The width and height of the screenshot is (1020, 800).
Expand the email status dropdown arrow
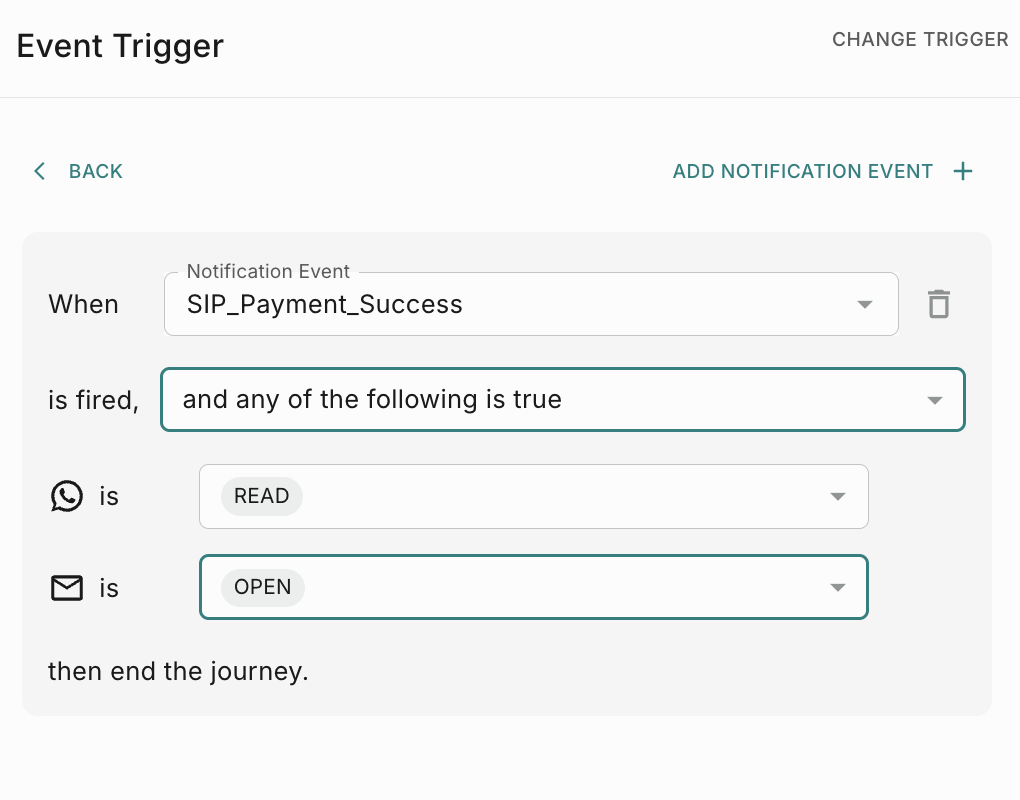pyautogui.click(x=838, y=587)
